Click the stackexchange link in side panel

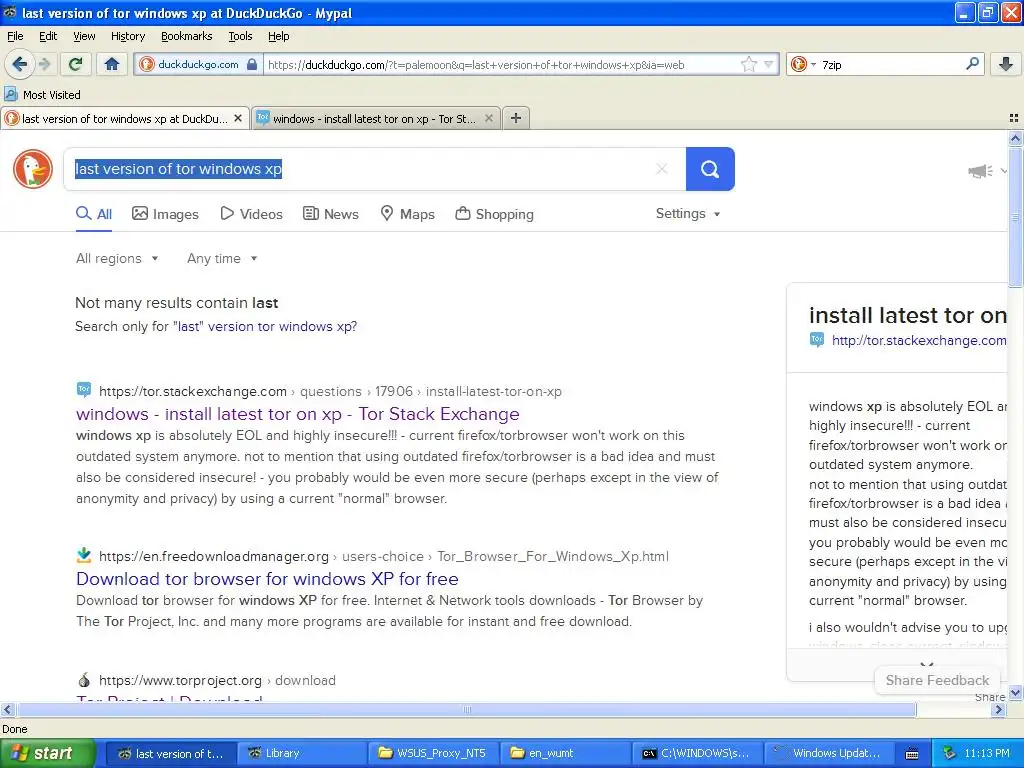919,340
